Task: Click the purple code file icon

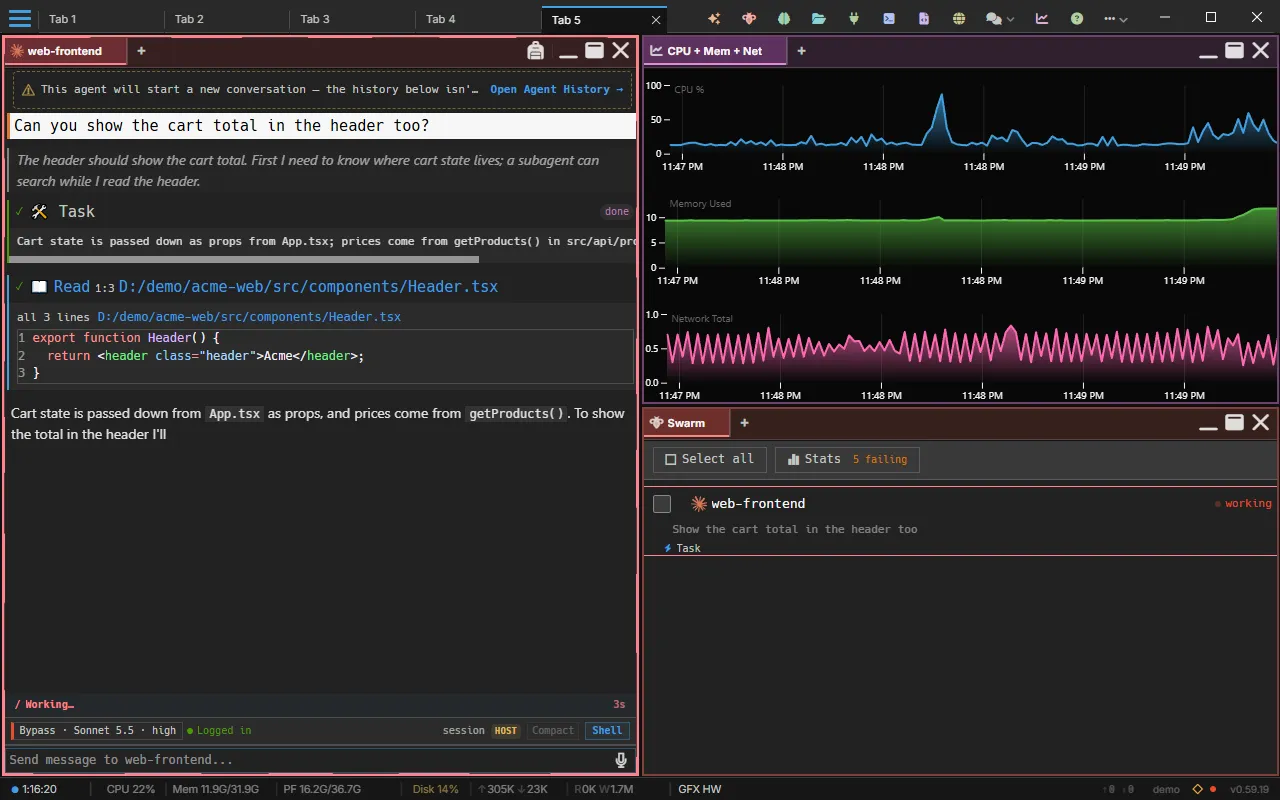Action: pyautogui.click(x=924, y=18)
